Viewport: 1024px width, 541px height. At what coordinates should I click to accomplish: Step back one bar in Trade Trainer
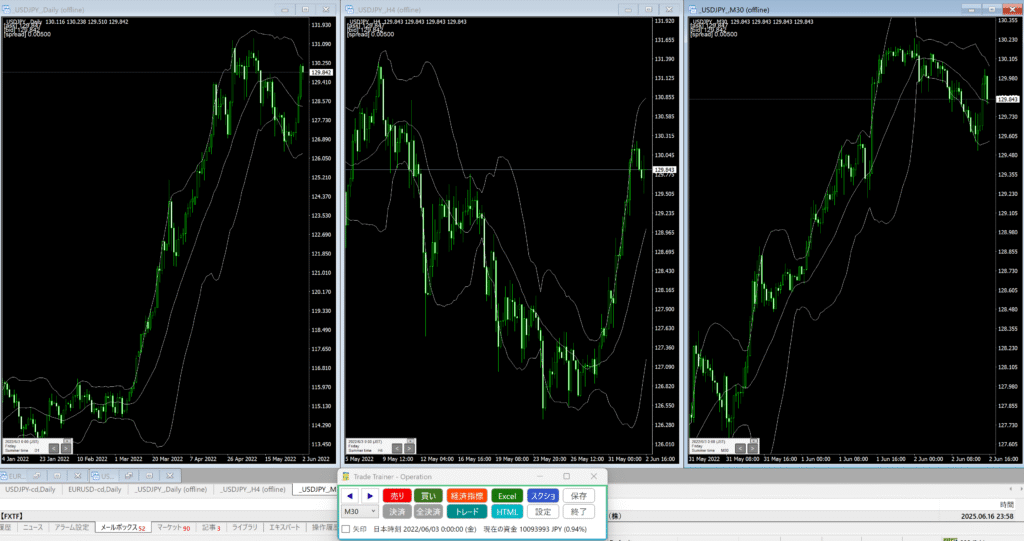click(349, 496)
